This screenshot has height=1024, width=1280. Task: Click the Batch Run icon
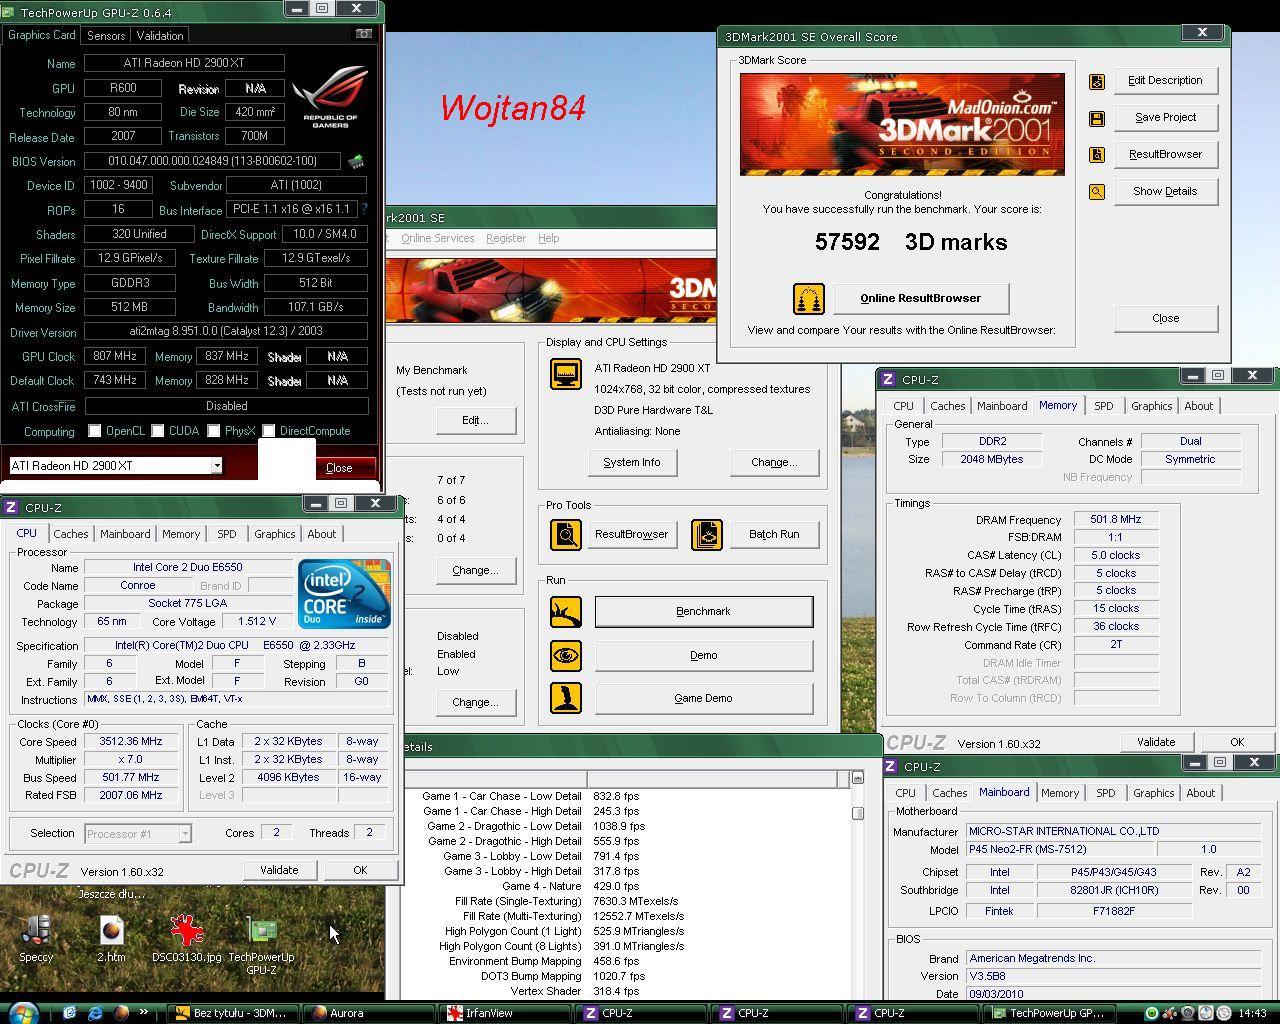pyautogui.click(x=707, y=534)
